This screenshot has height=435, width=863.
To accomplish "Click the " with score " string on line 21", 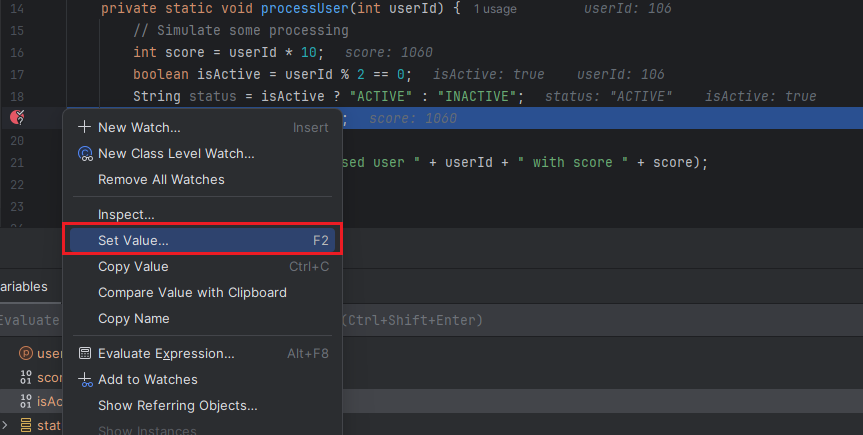I will pos(572,162).
